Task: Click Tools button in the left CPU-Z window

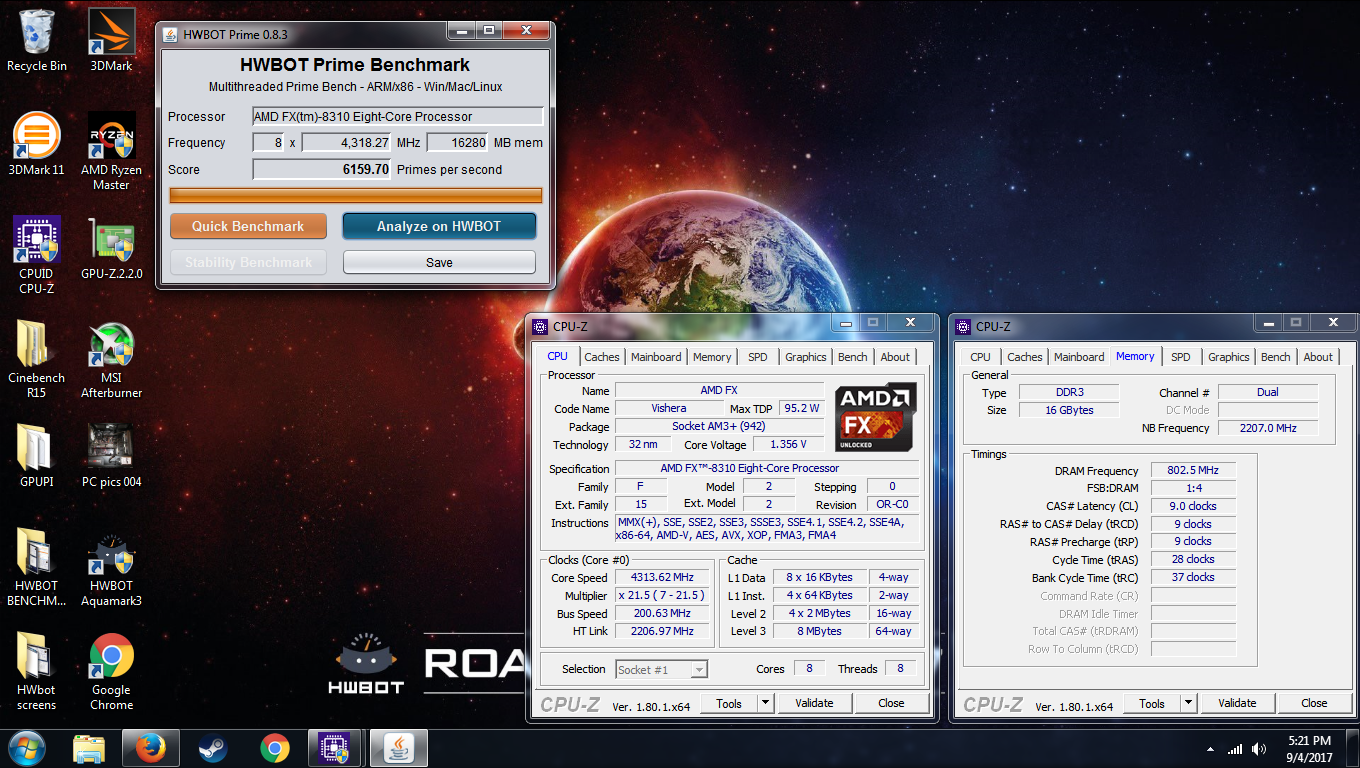Action: (729, 703)
